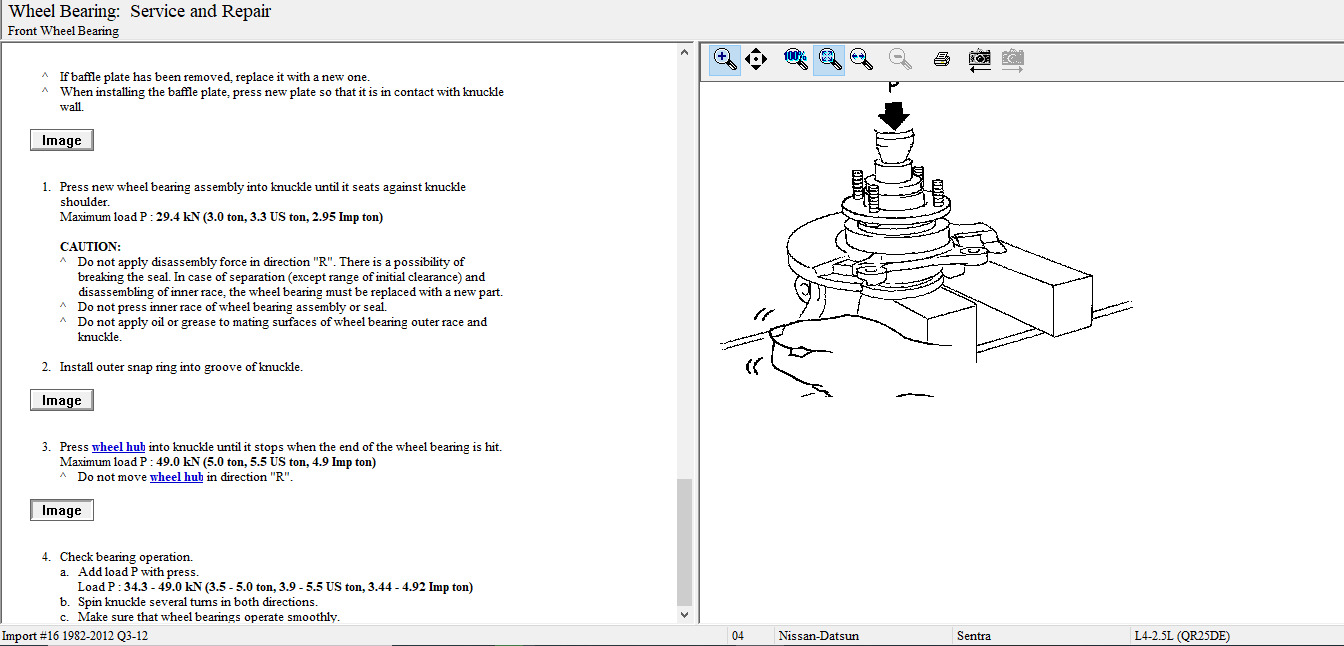The width and height of the screenshot is (1344, 646).
Task: Click the text pane scroll-down arrow
Action: (685, 614)
